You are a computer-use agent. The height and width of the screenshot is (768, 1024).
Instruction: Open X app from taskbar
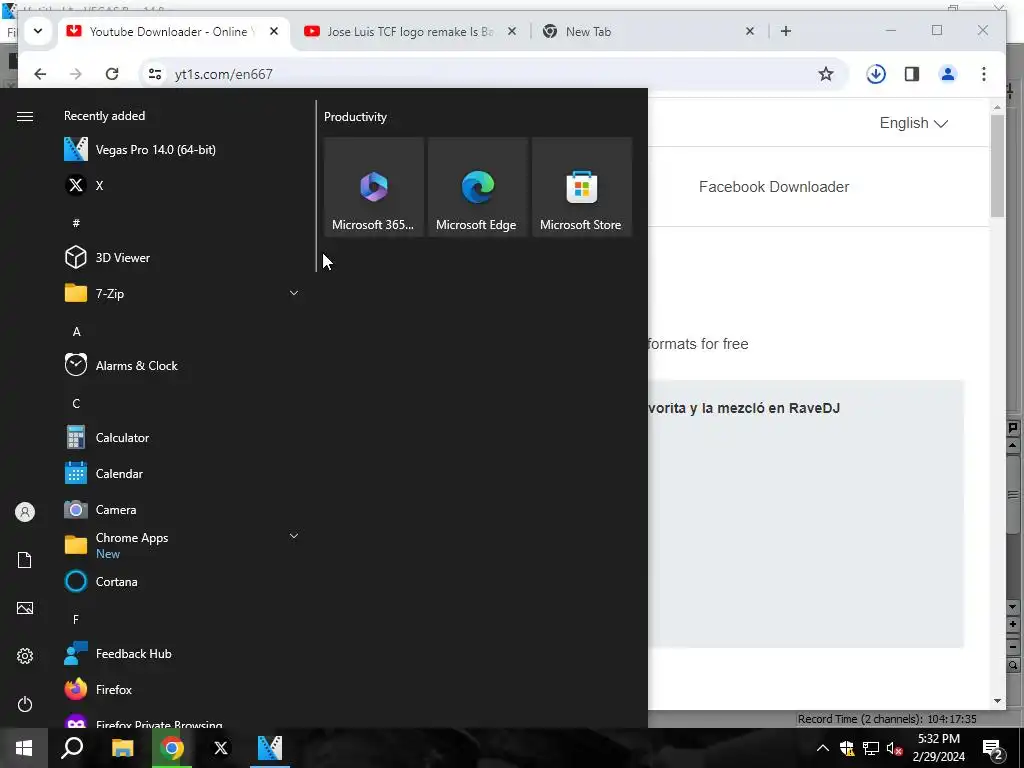coord(221,748)
